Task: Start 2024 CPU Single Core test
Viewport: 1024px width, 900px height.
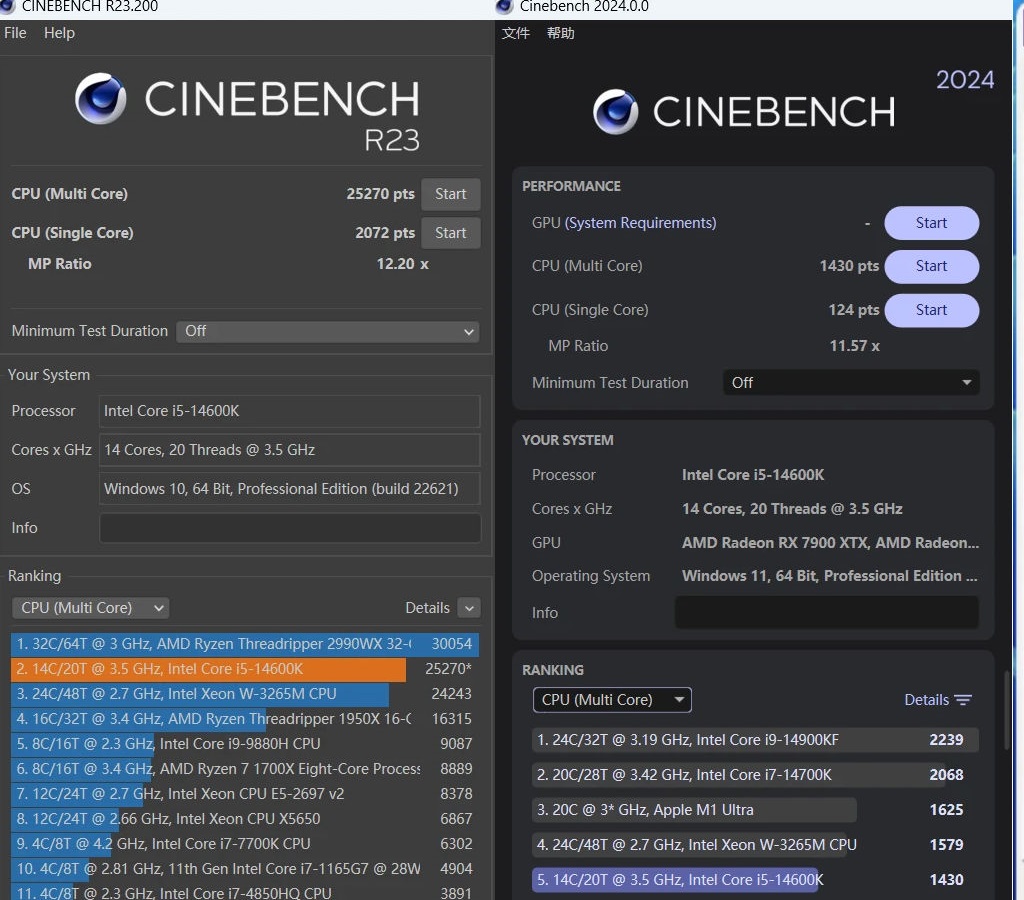Action: (x=931, y=310)
